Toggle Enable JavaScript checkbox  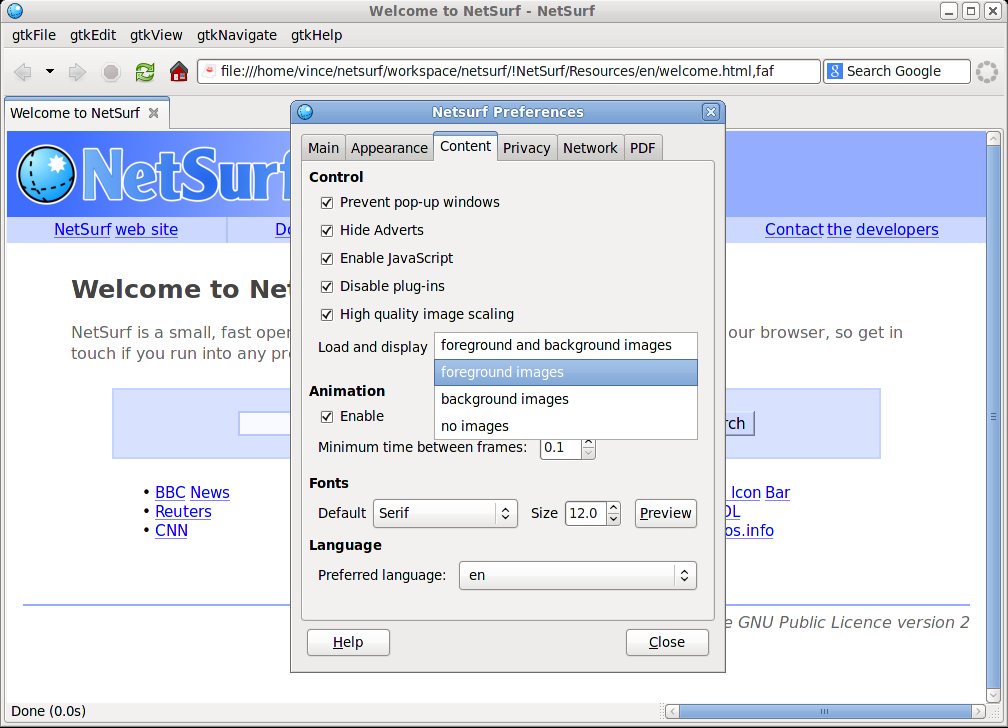coord(327,259)
